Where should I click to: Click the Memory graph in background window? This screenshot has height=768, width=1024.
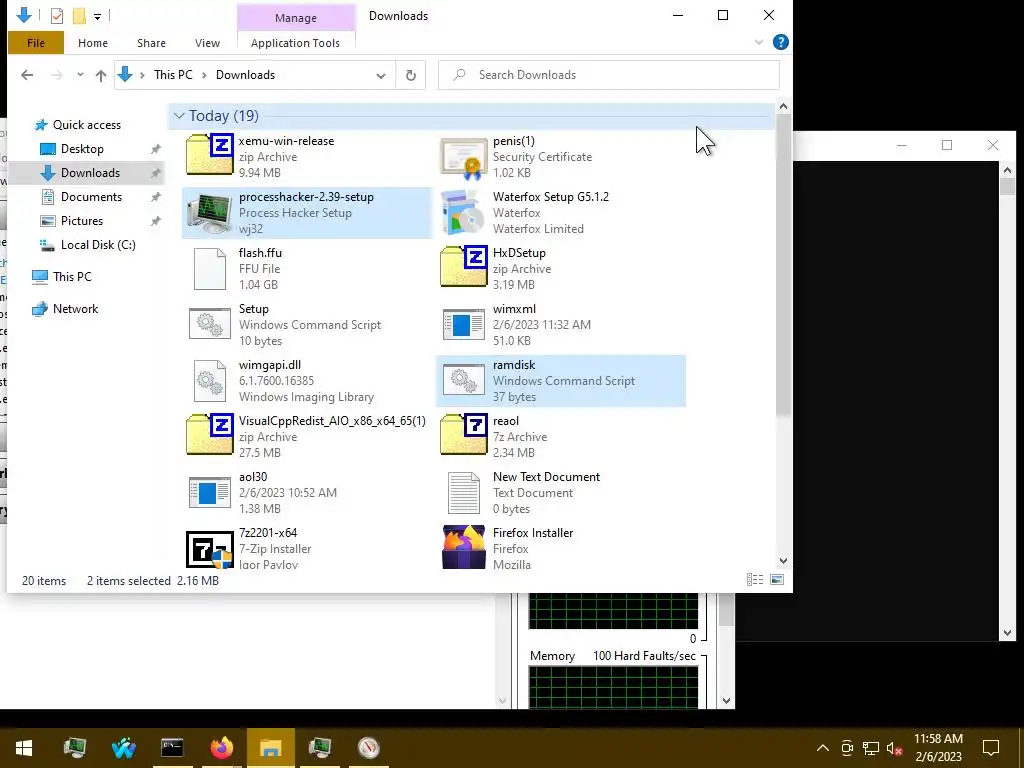point(613,686)
